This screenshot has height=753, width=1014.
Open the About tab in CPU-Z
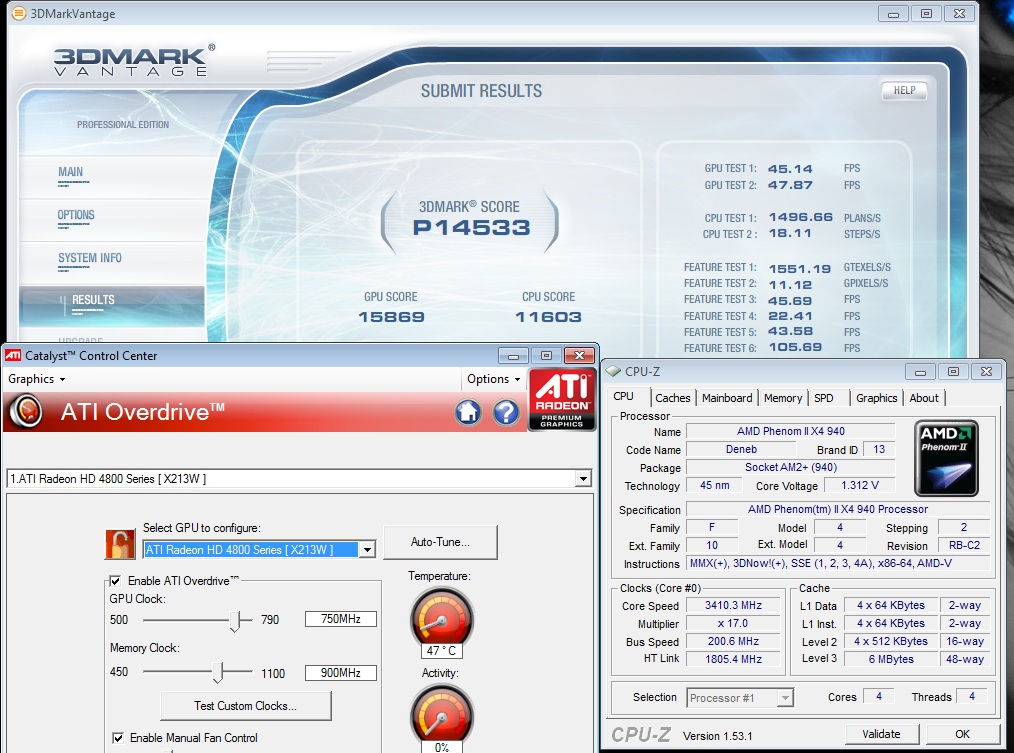[923, 398]
